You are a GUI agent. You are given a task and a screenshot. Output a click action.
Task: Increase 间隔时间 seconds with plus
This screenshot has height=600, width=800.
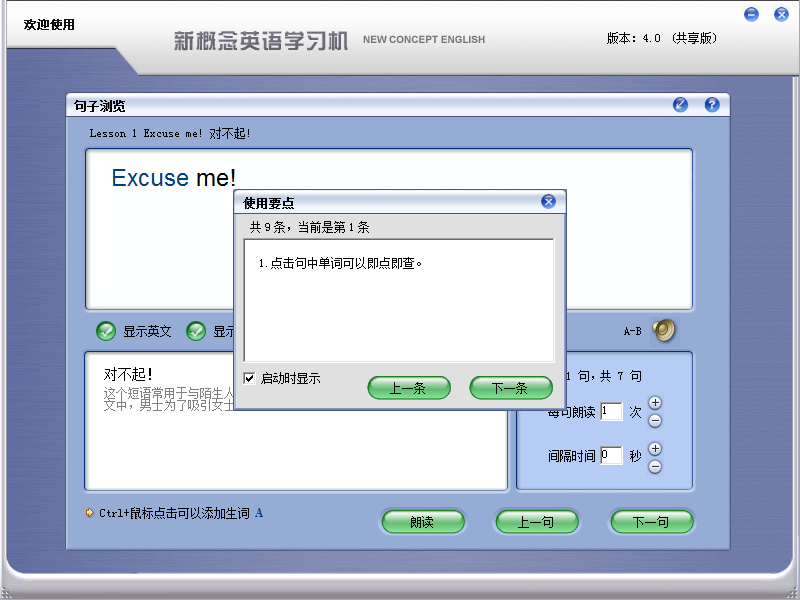(x=655, y=448)
